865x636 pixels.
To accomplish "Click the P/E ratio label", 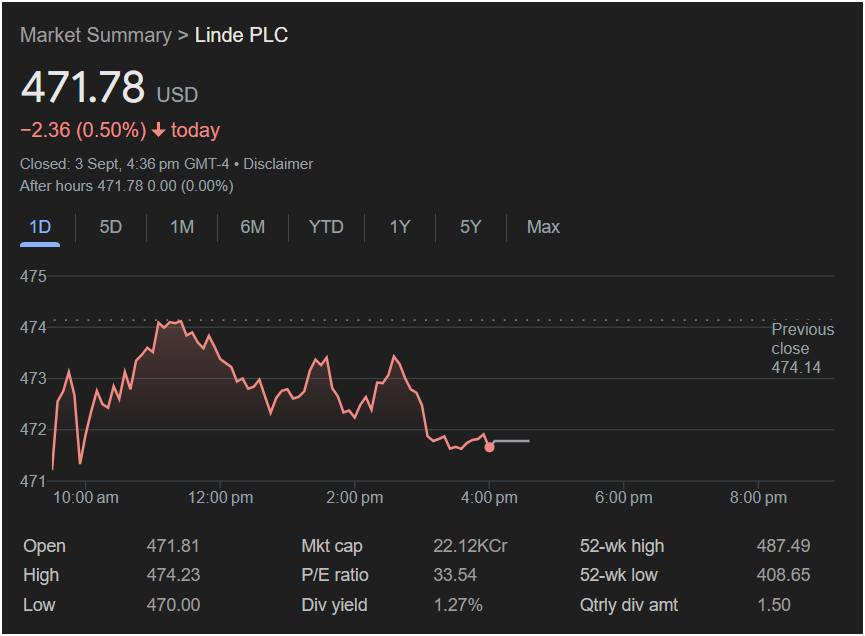I will (335, 575).
